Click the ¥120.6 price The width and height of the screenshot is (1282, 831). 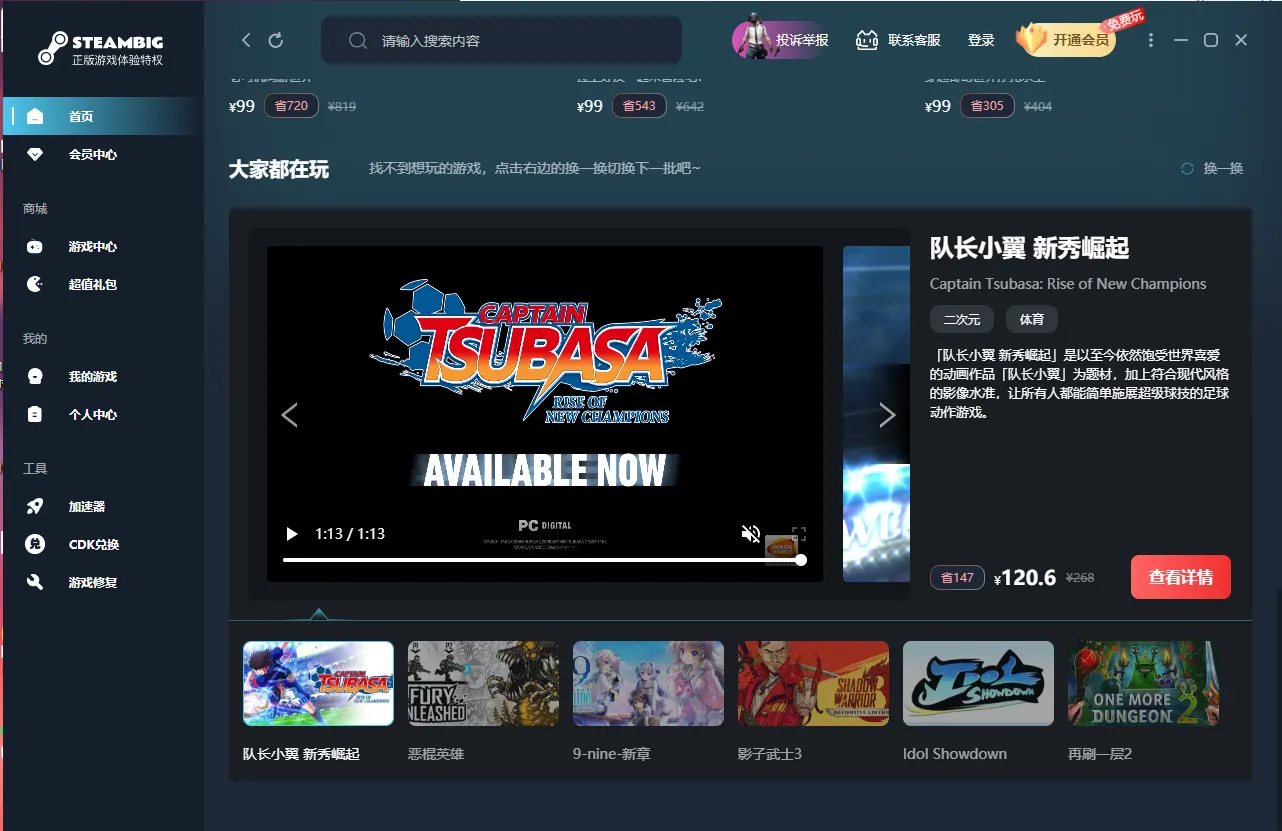(x=1025, y=578)
